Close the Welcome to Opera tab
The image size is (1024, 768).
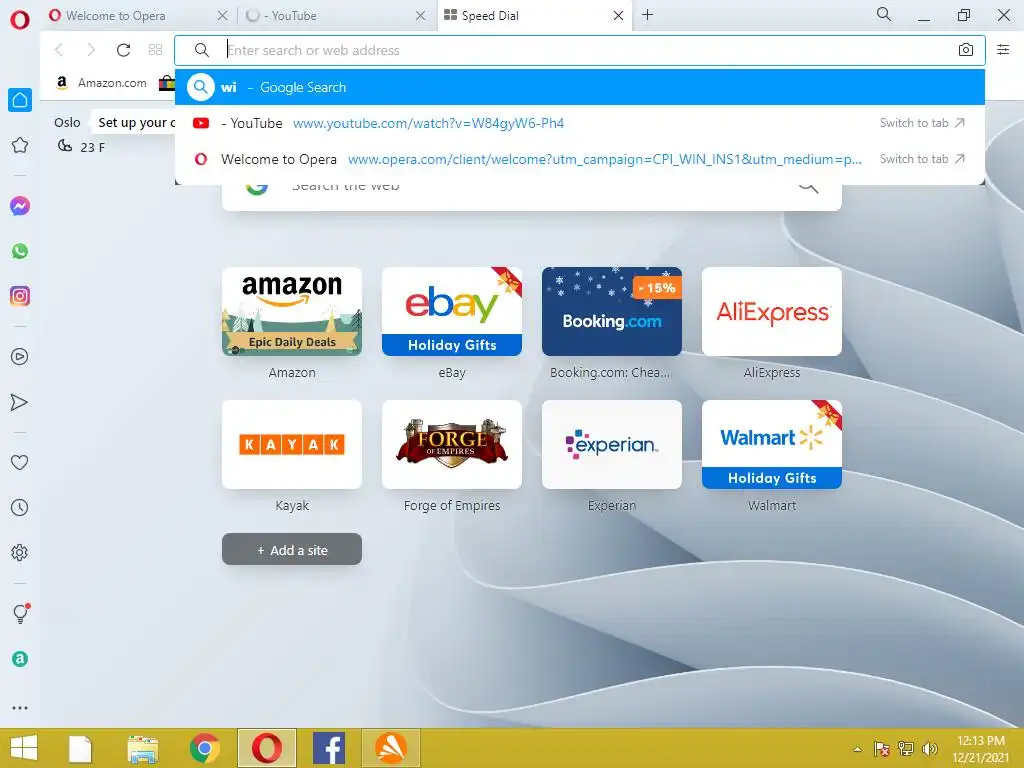[222, 15]
